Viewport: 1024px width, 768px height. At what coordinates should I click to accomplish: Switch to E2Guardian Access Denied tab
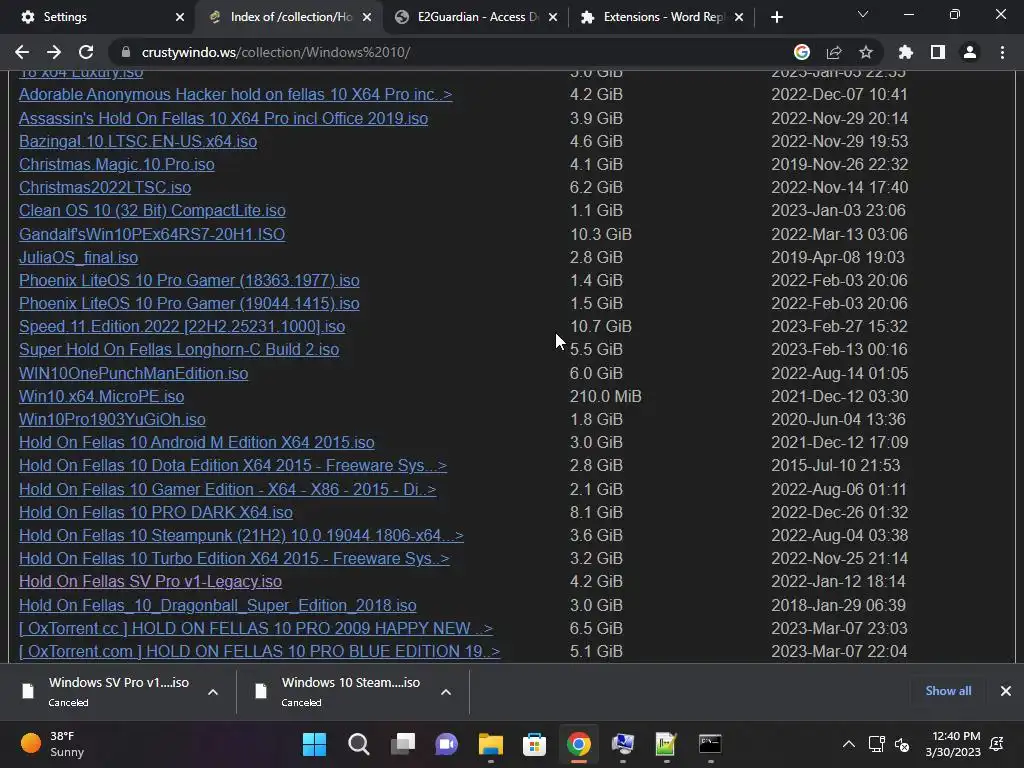tap(478, 17)
